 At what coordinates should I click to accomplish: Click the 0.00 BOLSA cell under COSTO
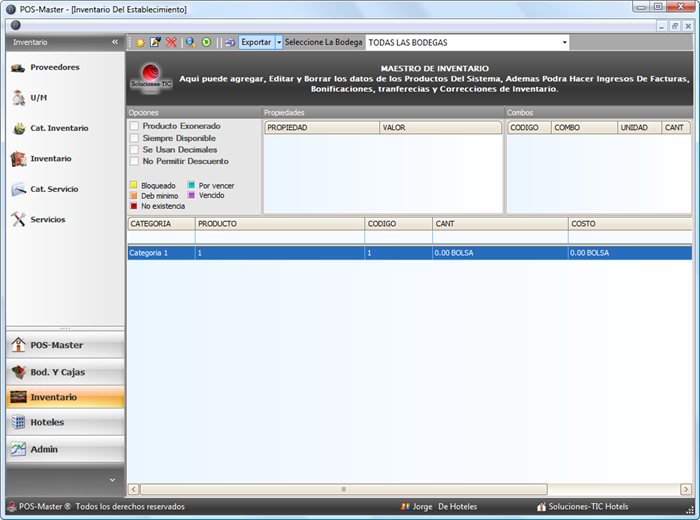tap(630, 253)
